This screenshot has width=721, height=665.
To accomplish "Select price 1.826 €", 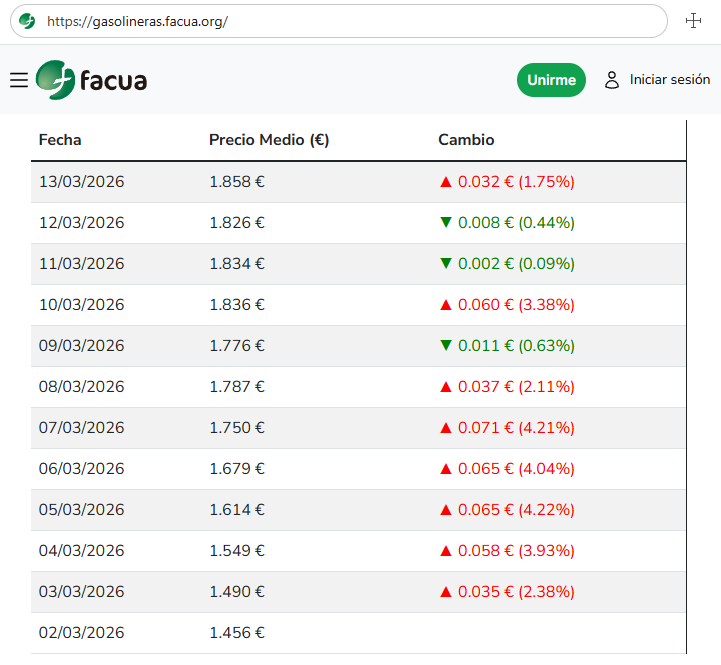I will [x=237, y=223].
